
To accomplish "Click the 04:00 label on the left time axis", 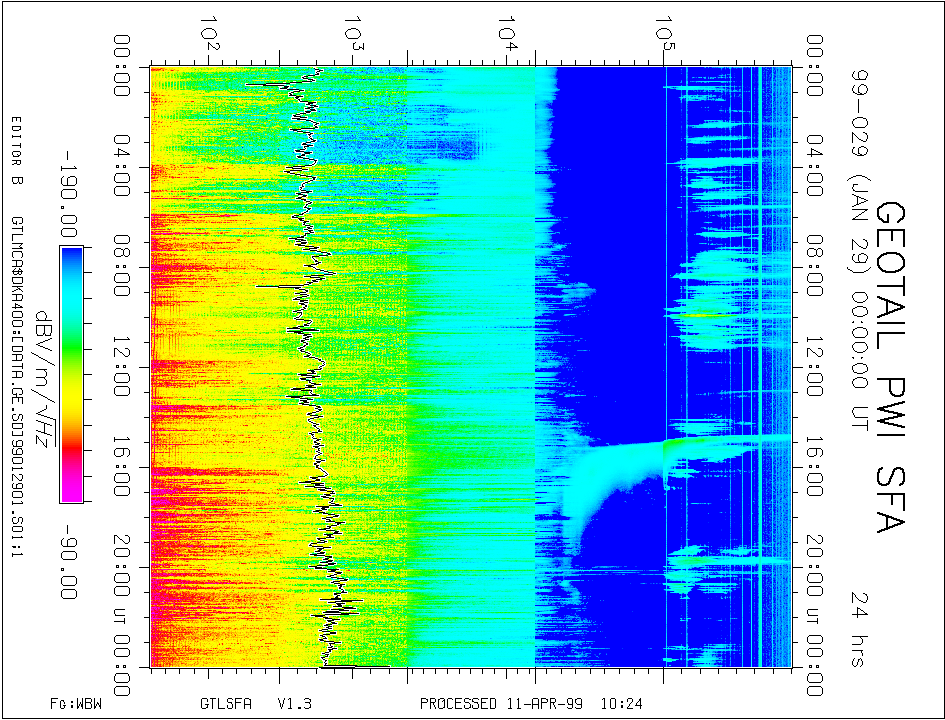I will click(x=121, y=166).
